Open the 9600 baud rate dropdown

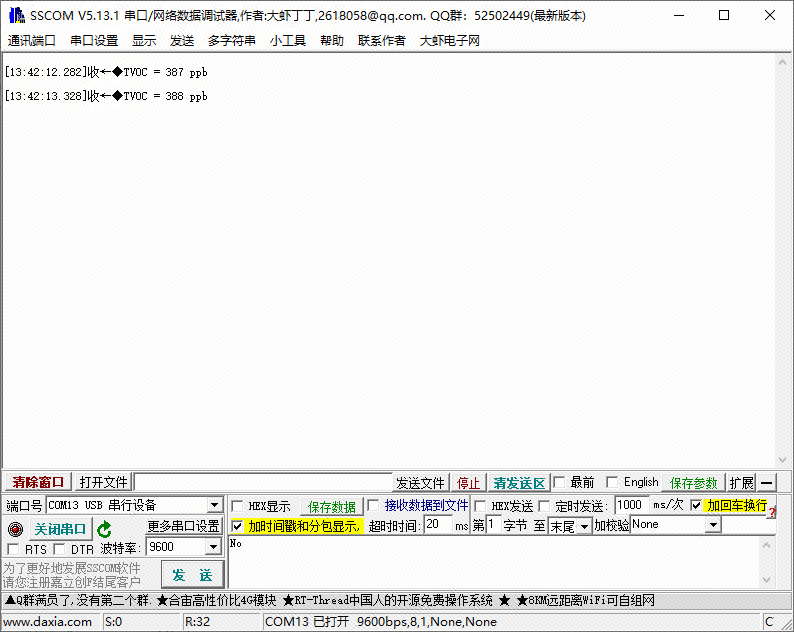pos(213,547)
